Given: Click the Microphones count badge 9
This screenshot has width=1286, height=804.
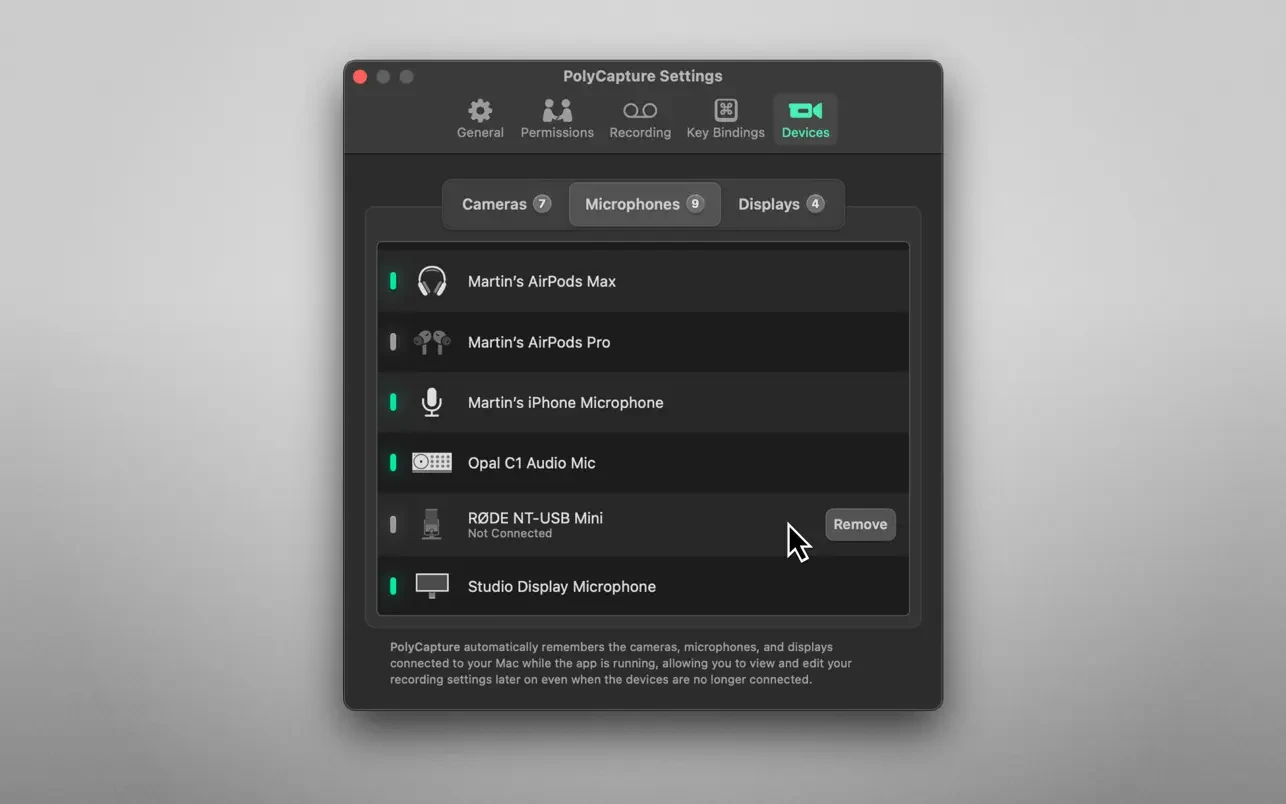Looking at the screenshot, I should pos(695,204).
